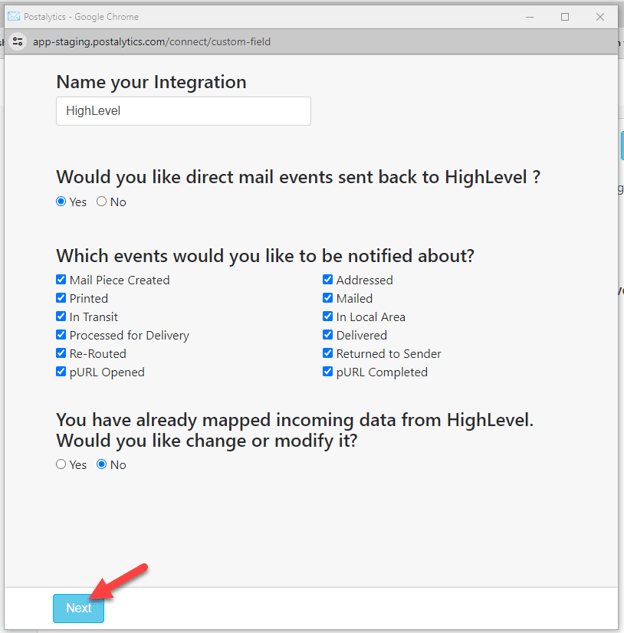Click the URL in the address bar
624x633 pixels.
click(152, 42)
